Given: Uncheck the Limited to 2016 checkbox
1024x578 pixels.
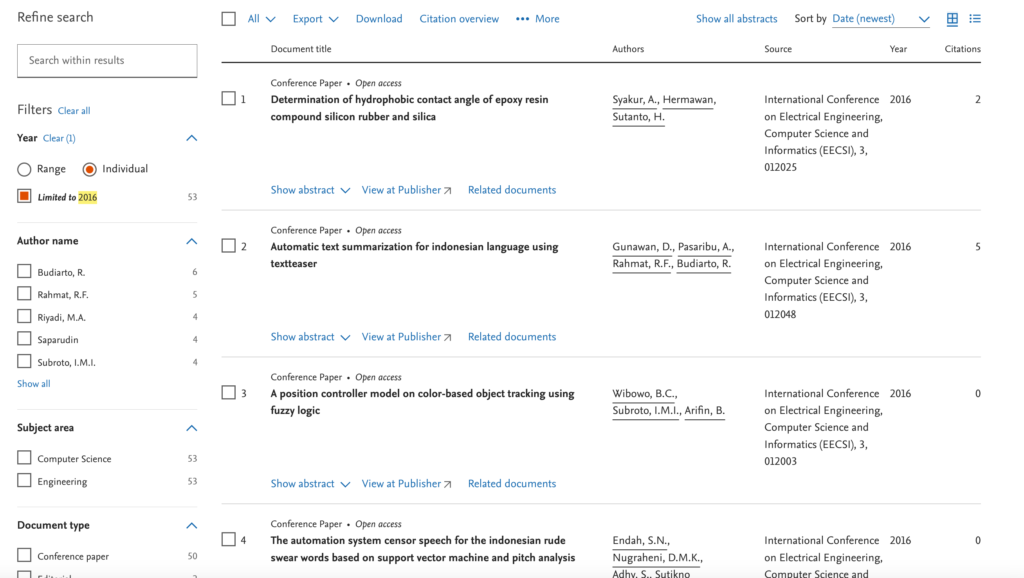Looking at the screenshot, I should pos(24,197).
